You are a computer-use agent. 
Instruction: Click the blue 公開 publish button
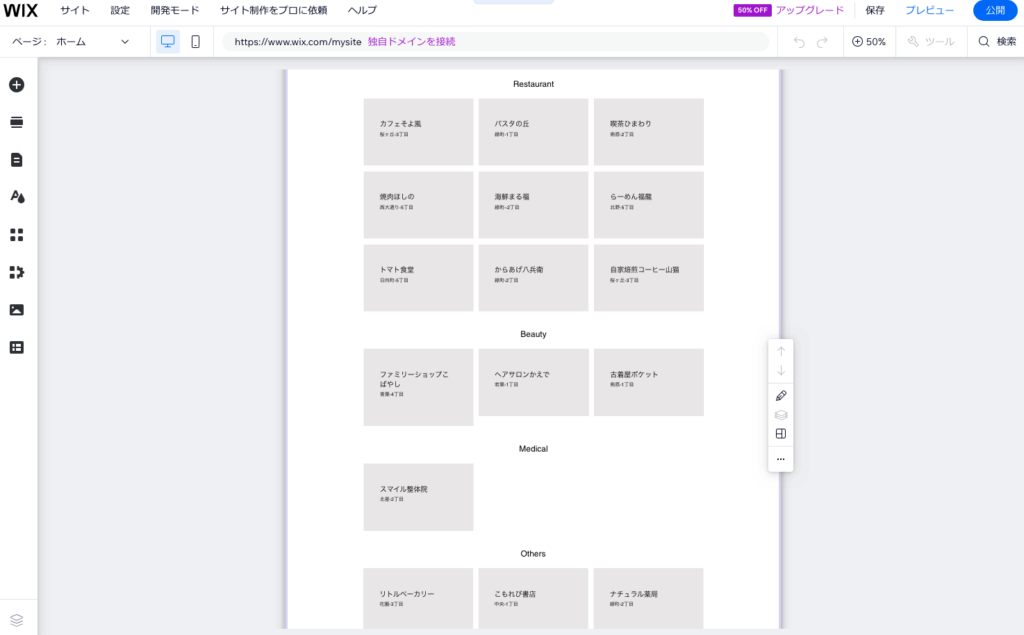994,10
